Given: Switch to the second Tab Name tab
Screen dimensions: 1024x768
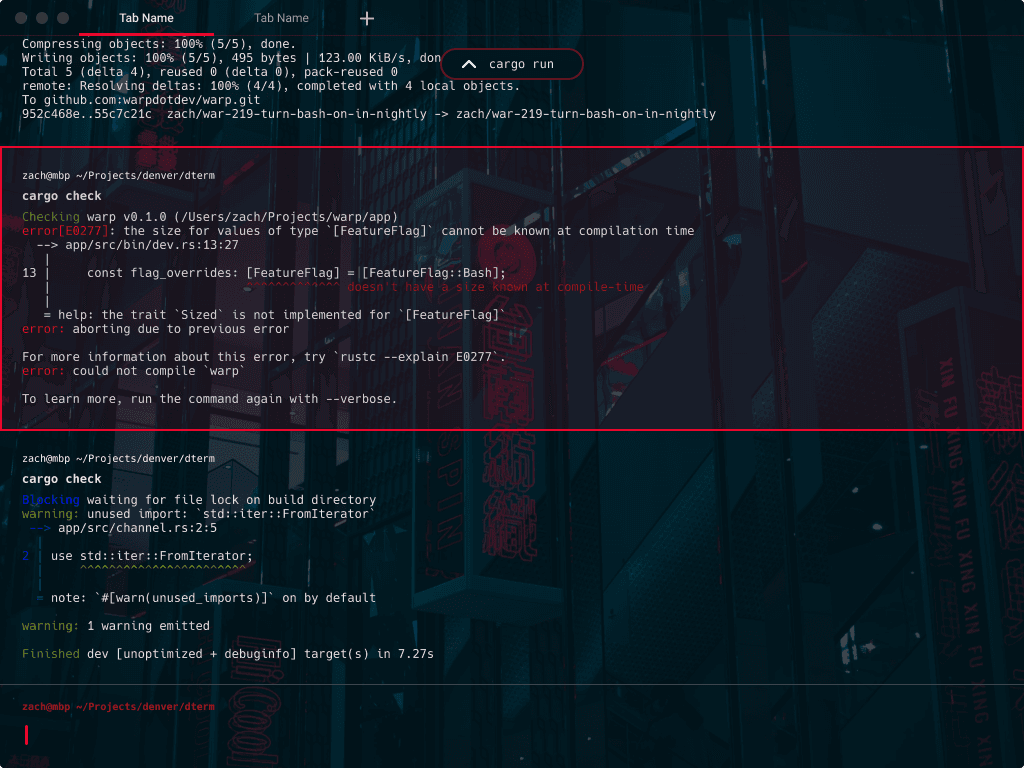Looking at the screenshot, I should 281,18.
